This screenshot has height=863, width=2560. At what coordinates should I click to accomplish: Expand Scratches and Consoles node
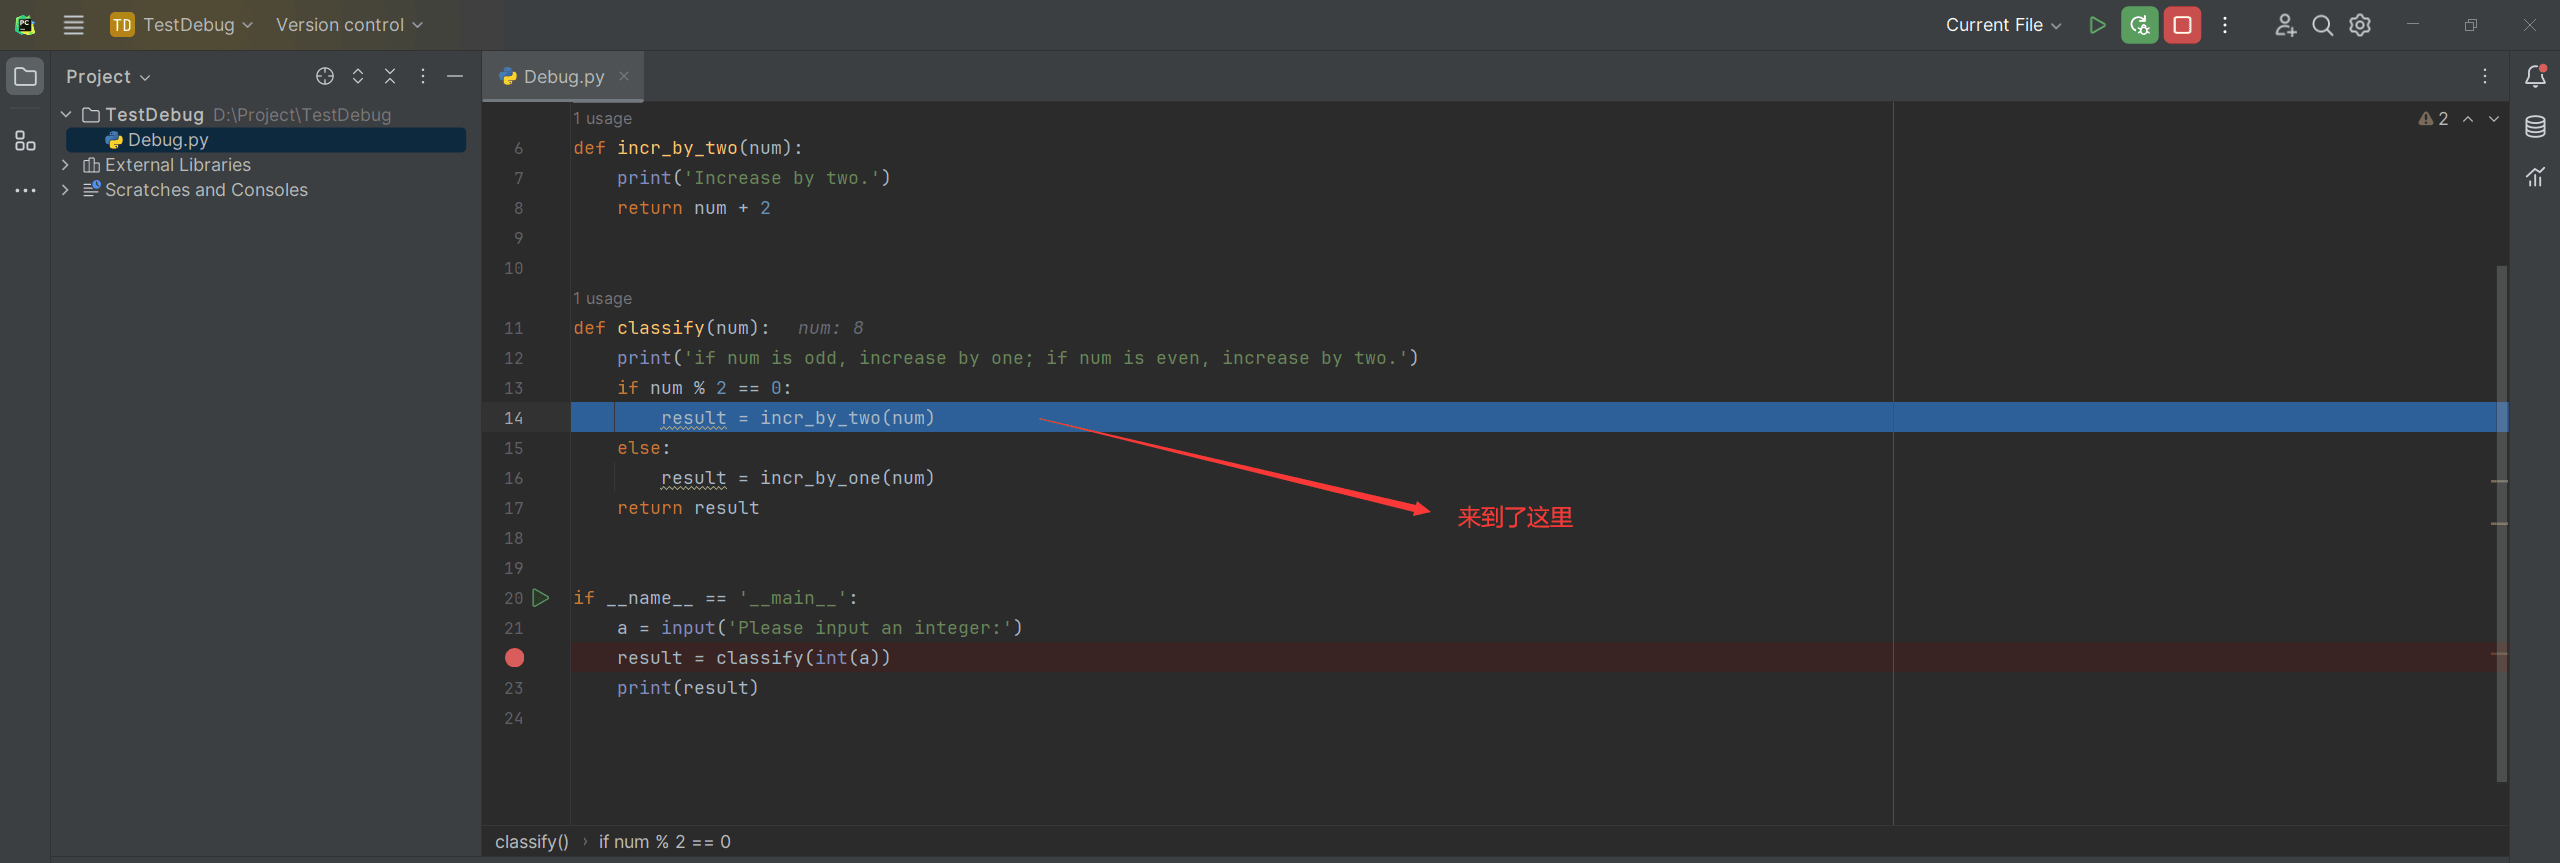66,190
